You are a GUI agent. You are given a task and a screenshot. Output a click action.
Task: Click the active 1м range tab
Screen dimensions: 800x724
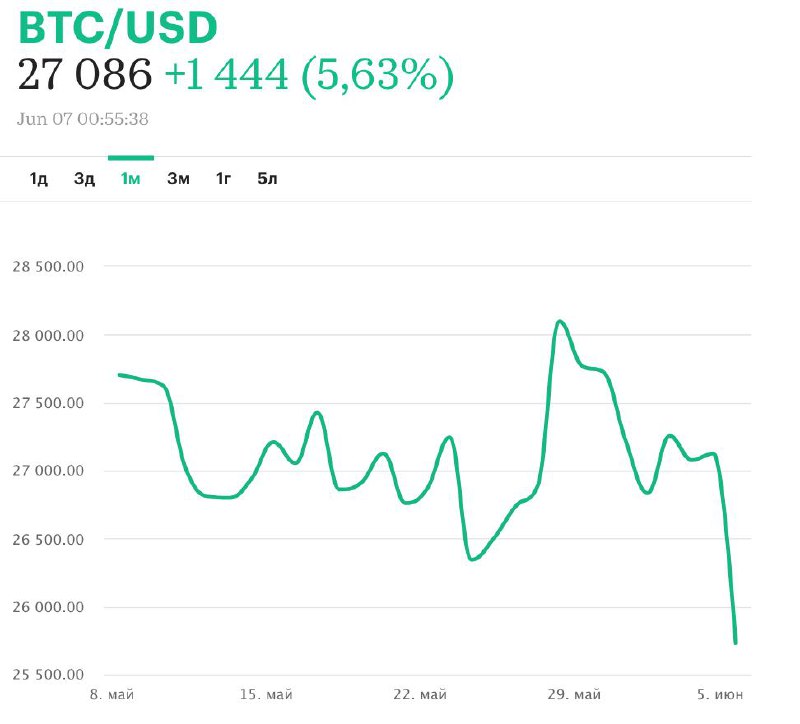130,179
